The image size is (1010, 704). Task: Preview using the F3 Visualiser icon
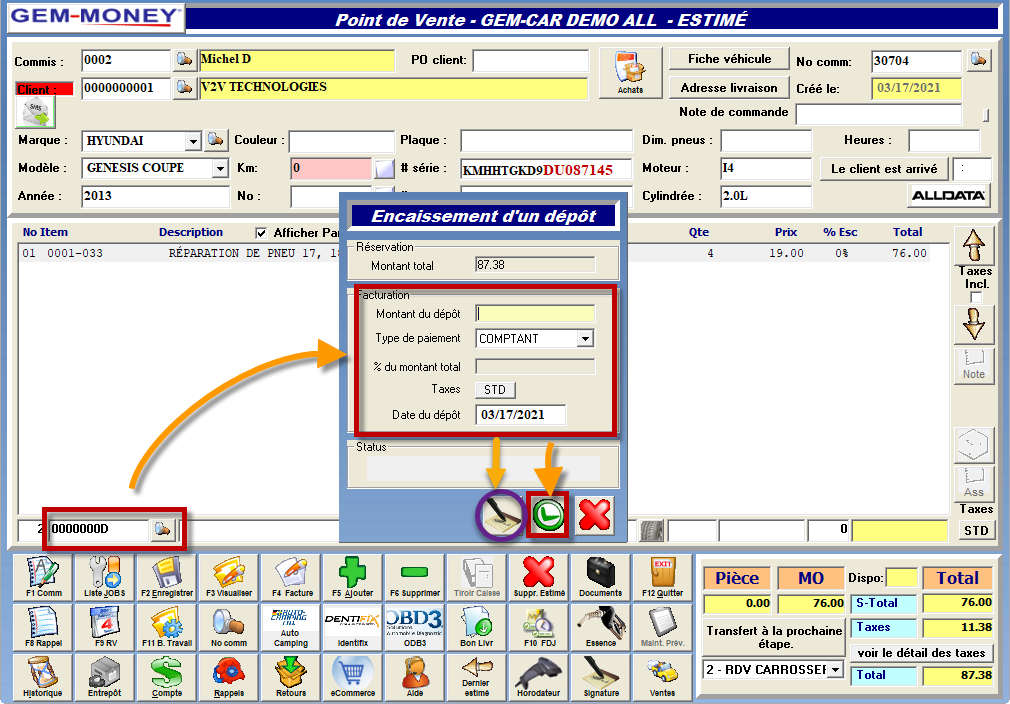[229, 577]
